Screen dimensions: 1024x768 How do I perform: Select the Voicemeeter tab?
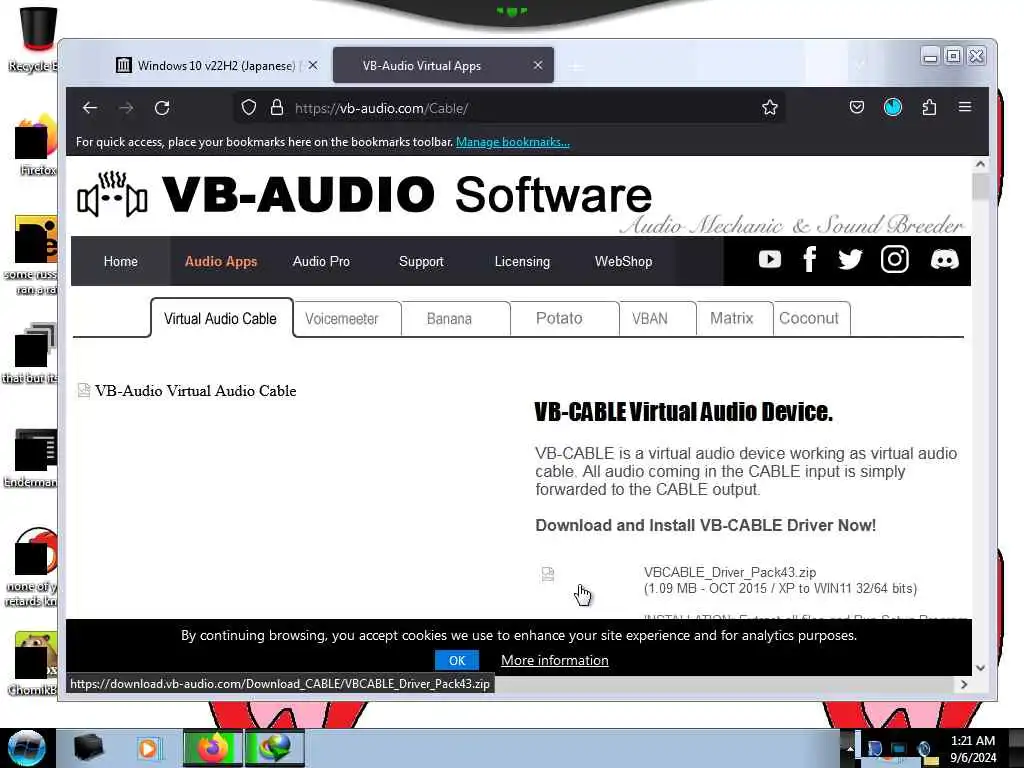point(347,319)
